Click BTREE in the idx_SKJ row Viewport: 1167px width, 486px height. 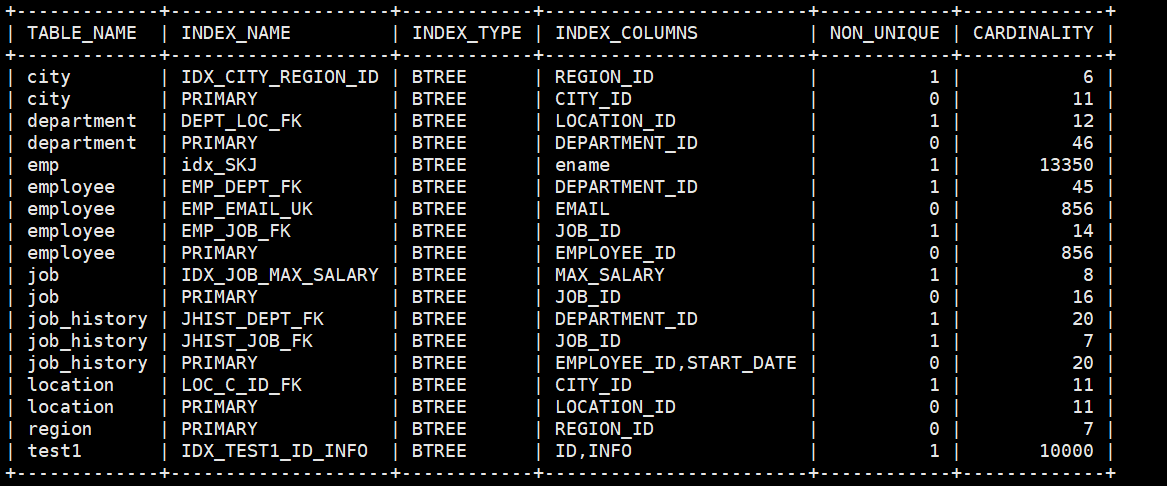[x=439, y=165]
